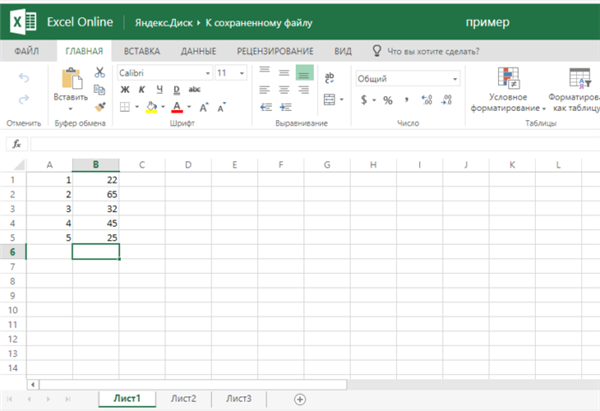
Task: Click the 'Что вы хотите сделать?' search box
Action: [x=433, y=51]
